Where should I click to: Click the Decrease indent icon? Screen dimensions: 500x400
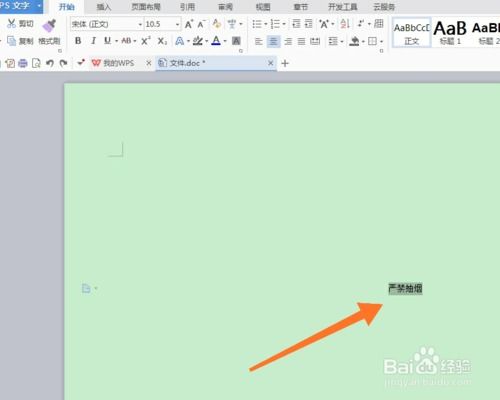[296, 24]
